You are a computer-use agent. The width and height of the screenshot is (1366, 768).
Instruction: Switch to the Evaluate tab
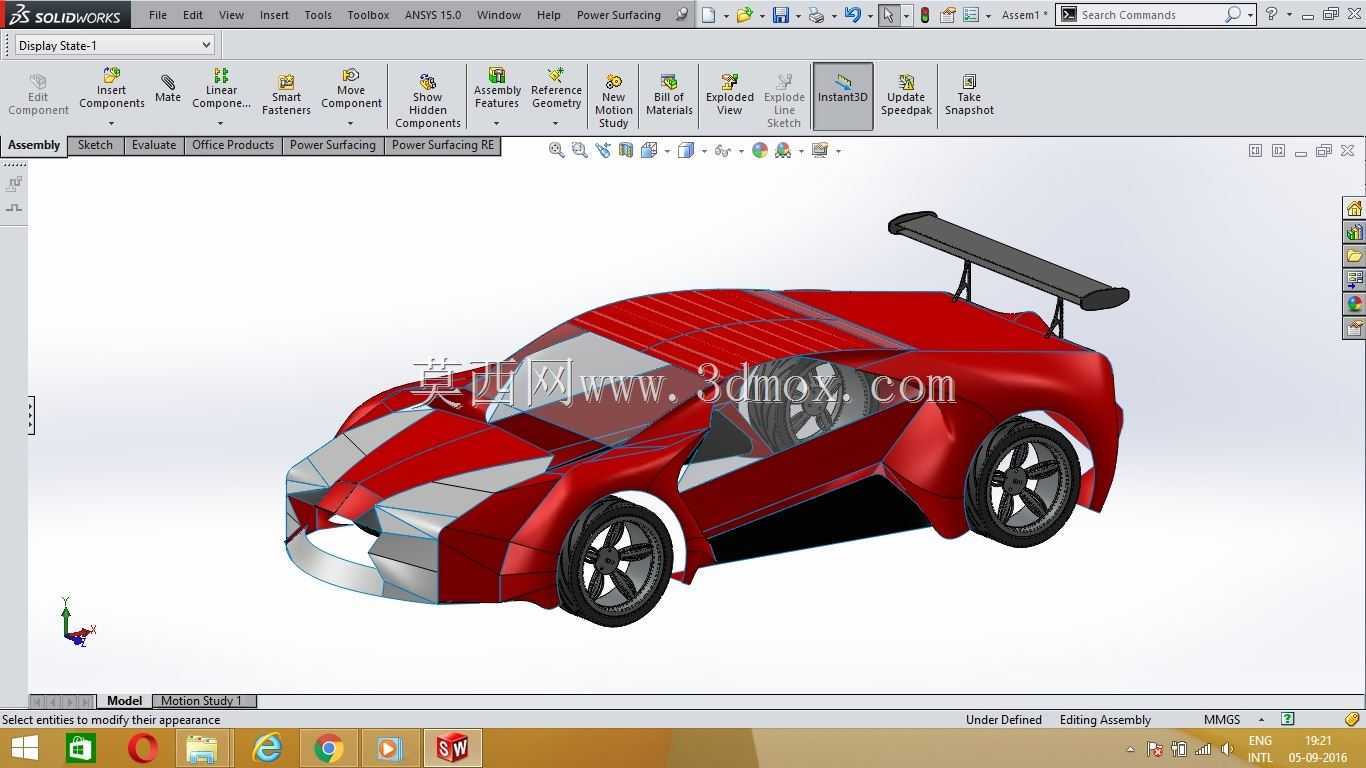(x=154, y=145)
